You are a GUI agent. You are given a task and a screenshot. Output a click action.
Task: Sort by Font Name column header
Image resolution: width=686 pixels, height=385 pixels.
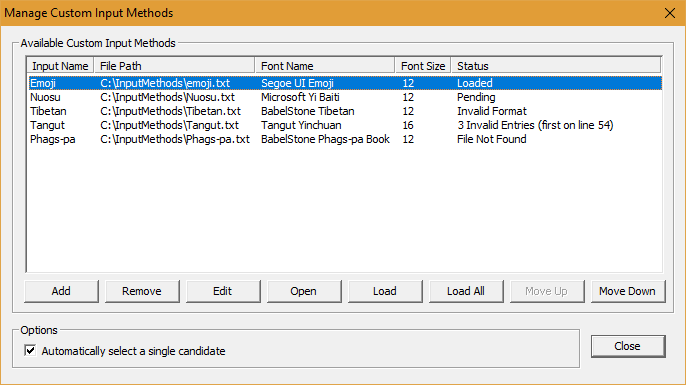325,66
